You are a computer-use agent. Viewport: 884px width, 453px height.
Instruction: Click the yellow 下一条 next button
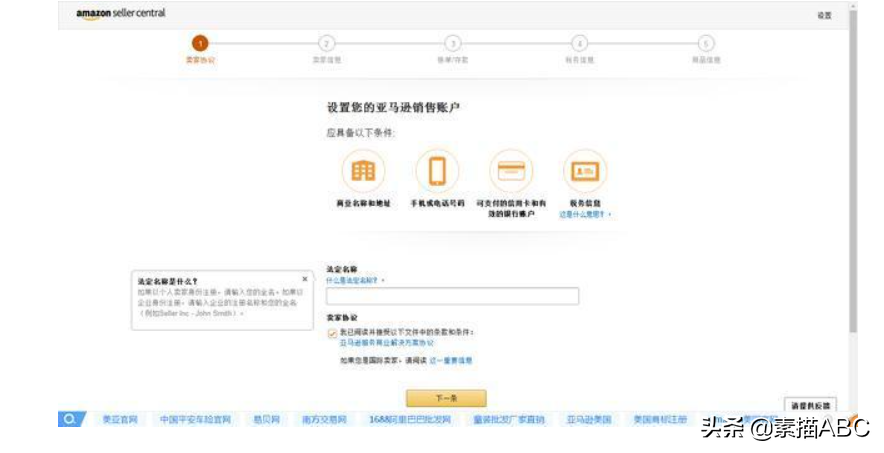coord(446,398)
